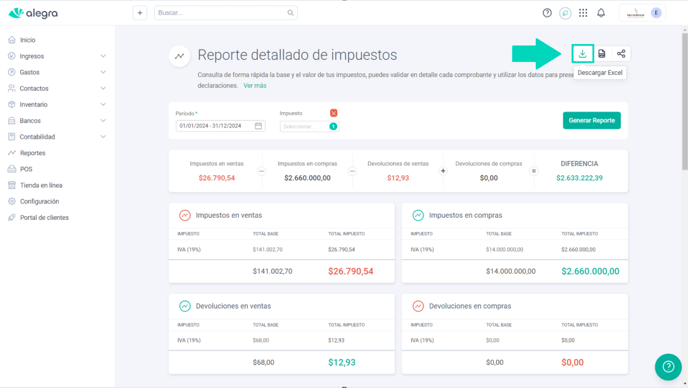This screenshot has height=388, width=688.
Task: Select IVA (19%) row in Impuestos en ventas
Action: click(281, 249)
